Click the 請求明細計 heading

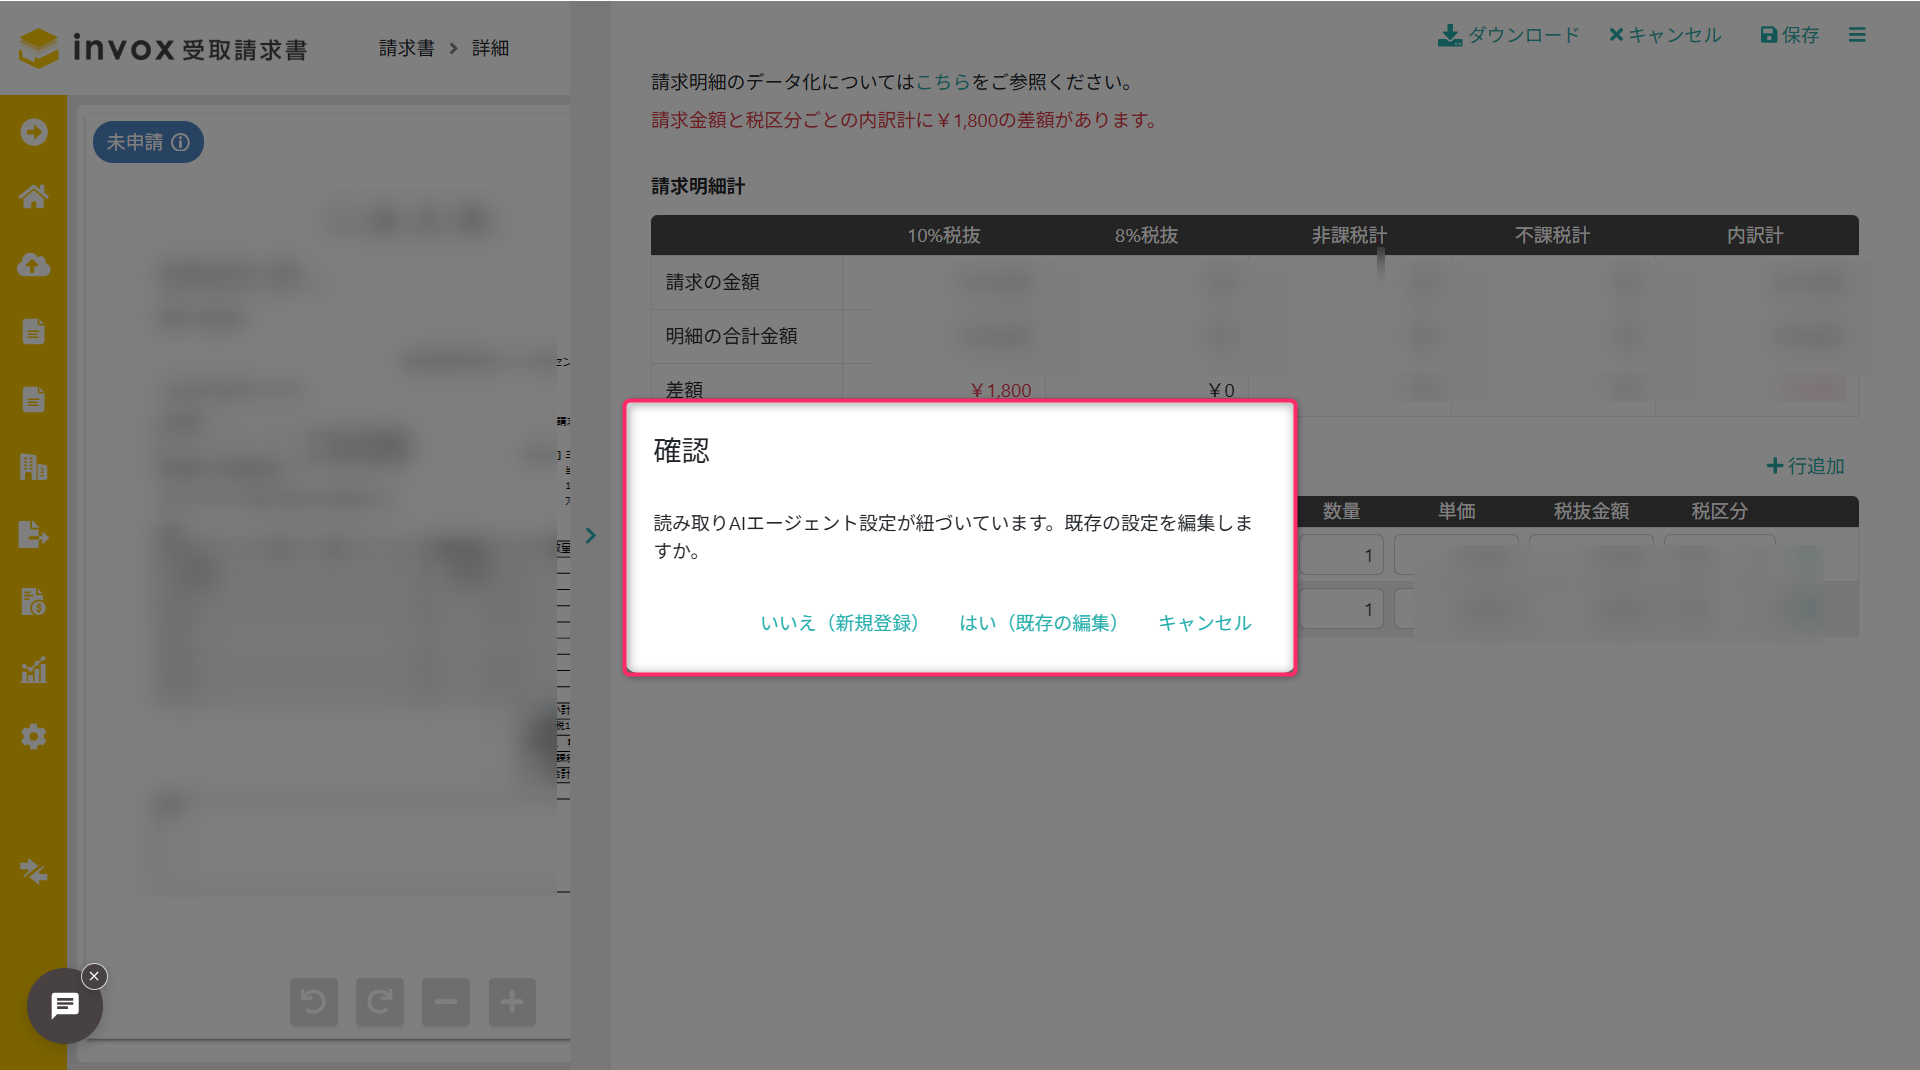tap(698, 186)
